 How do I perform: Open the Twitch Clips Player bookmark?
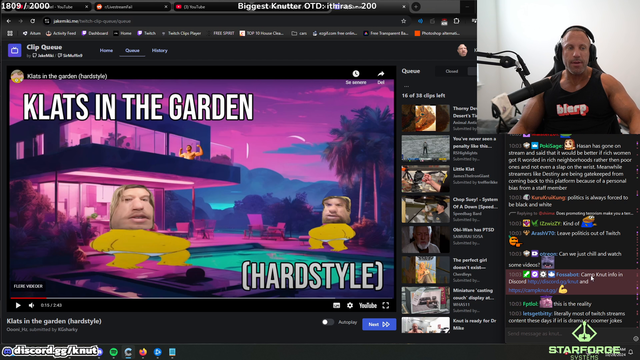[x=181, y=33]
